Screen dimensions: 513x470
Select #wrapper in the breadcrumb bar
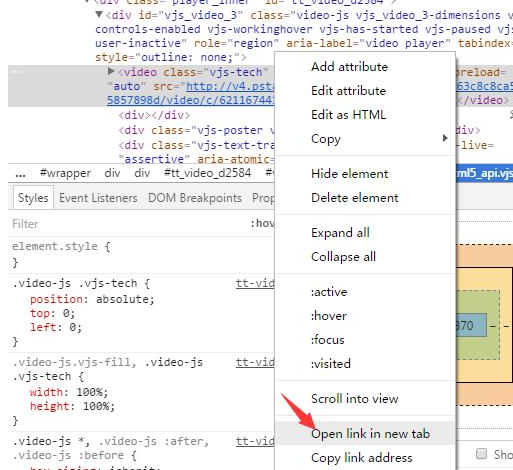tap(65, 173)
